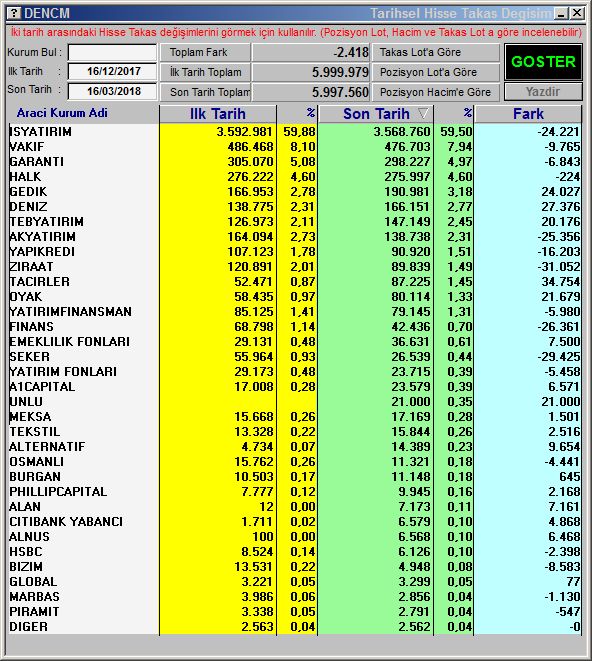Screen dimensions: 592x661
Task: Select the ALTERNATIF row name
Action: click(x=47, y=446)
